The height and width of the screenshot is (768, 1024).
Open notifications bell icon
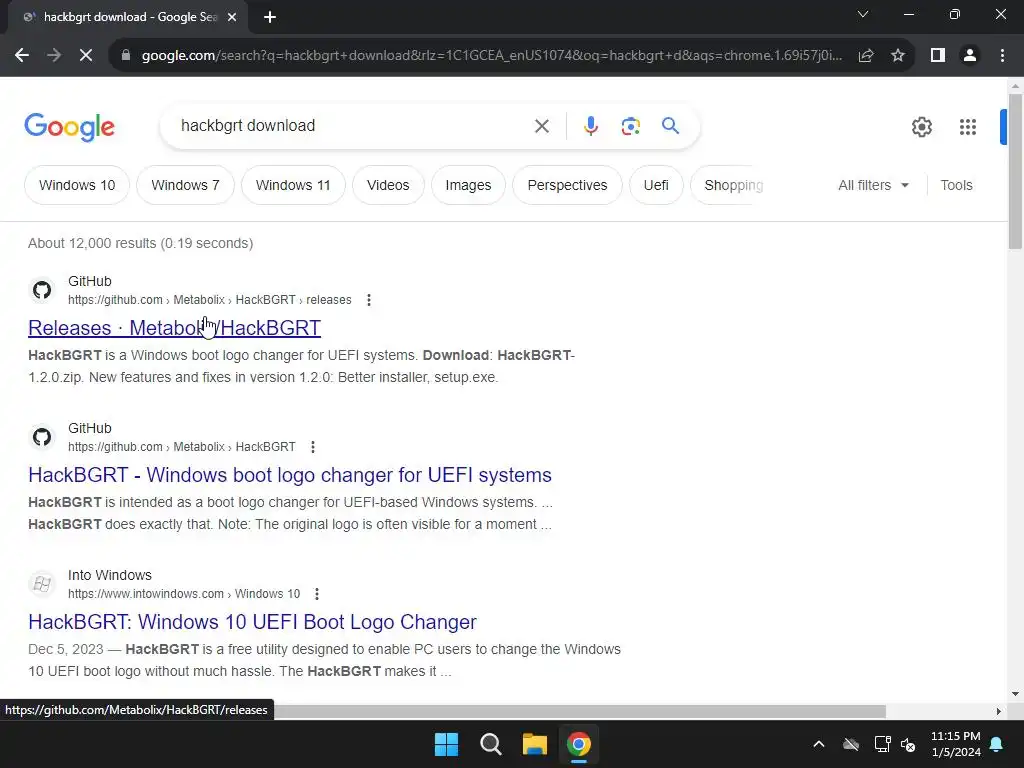point(997,744)
